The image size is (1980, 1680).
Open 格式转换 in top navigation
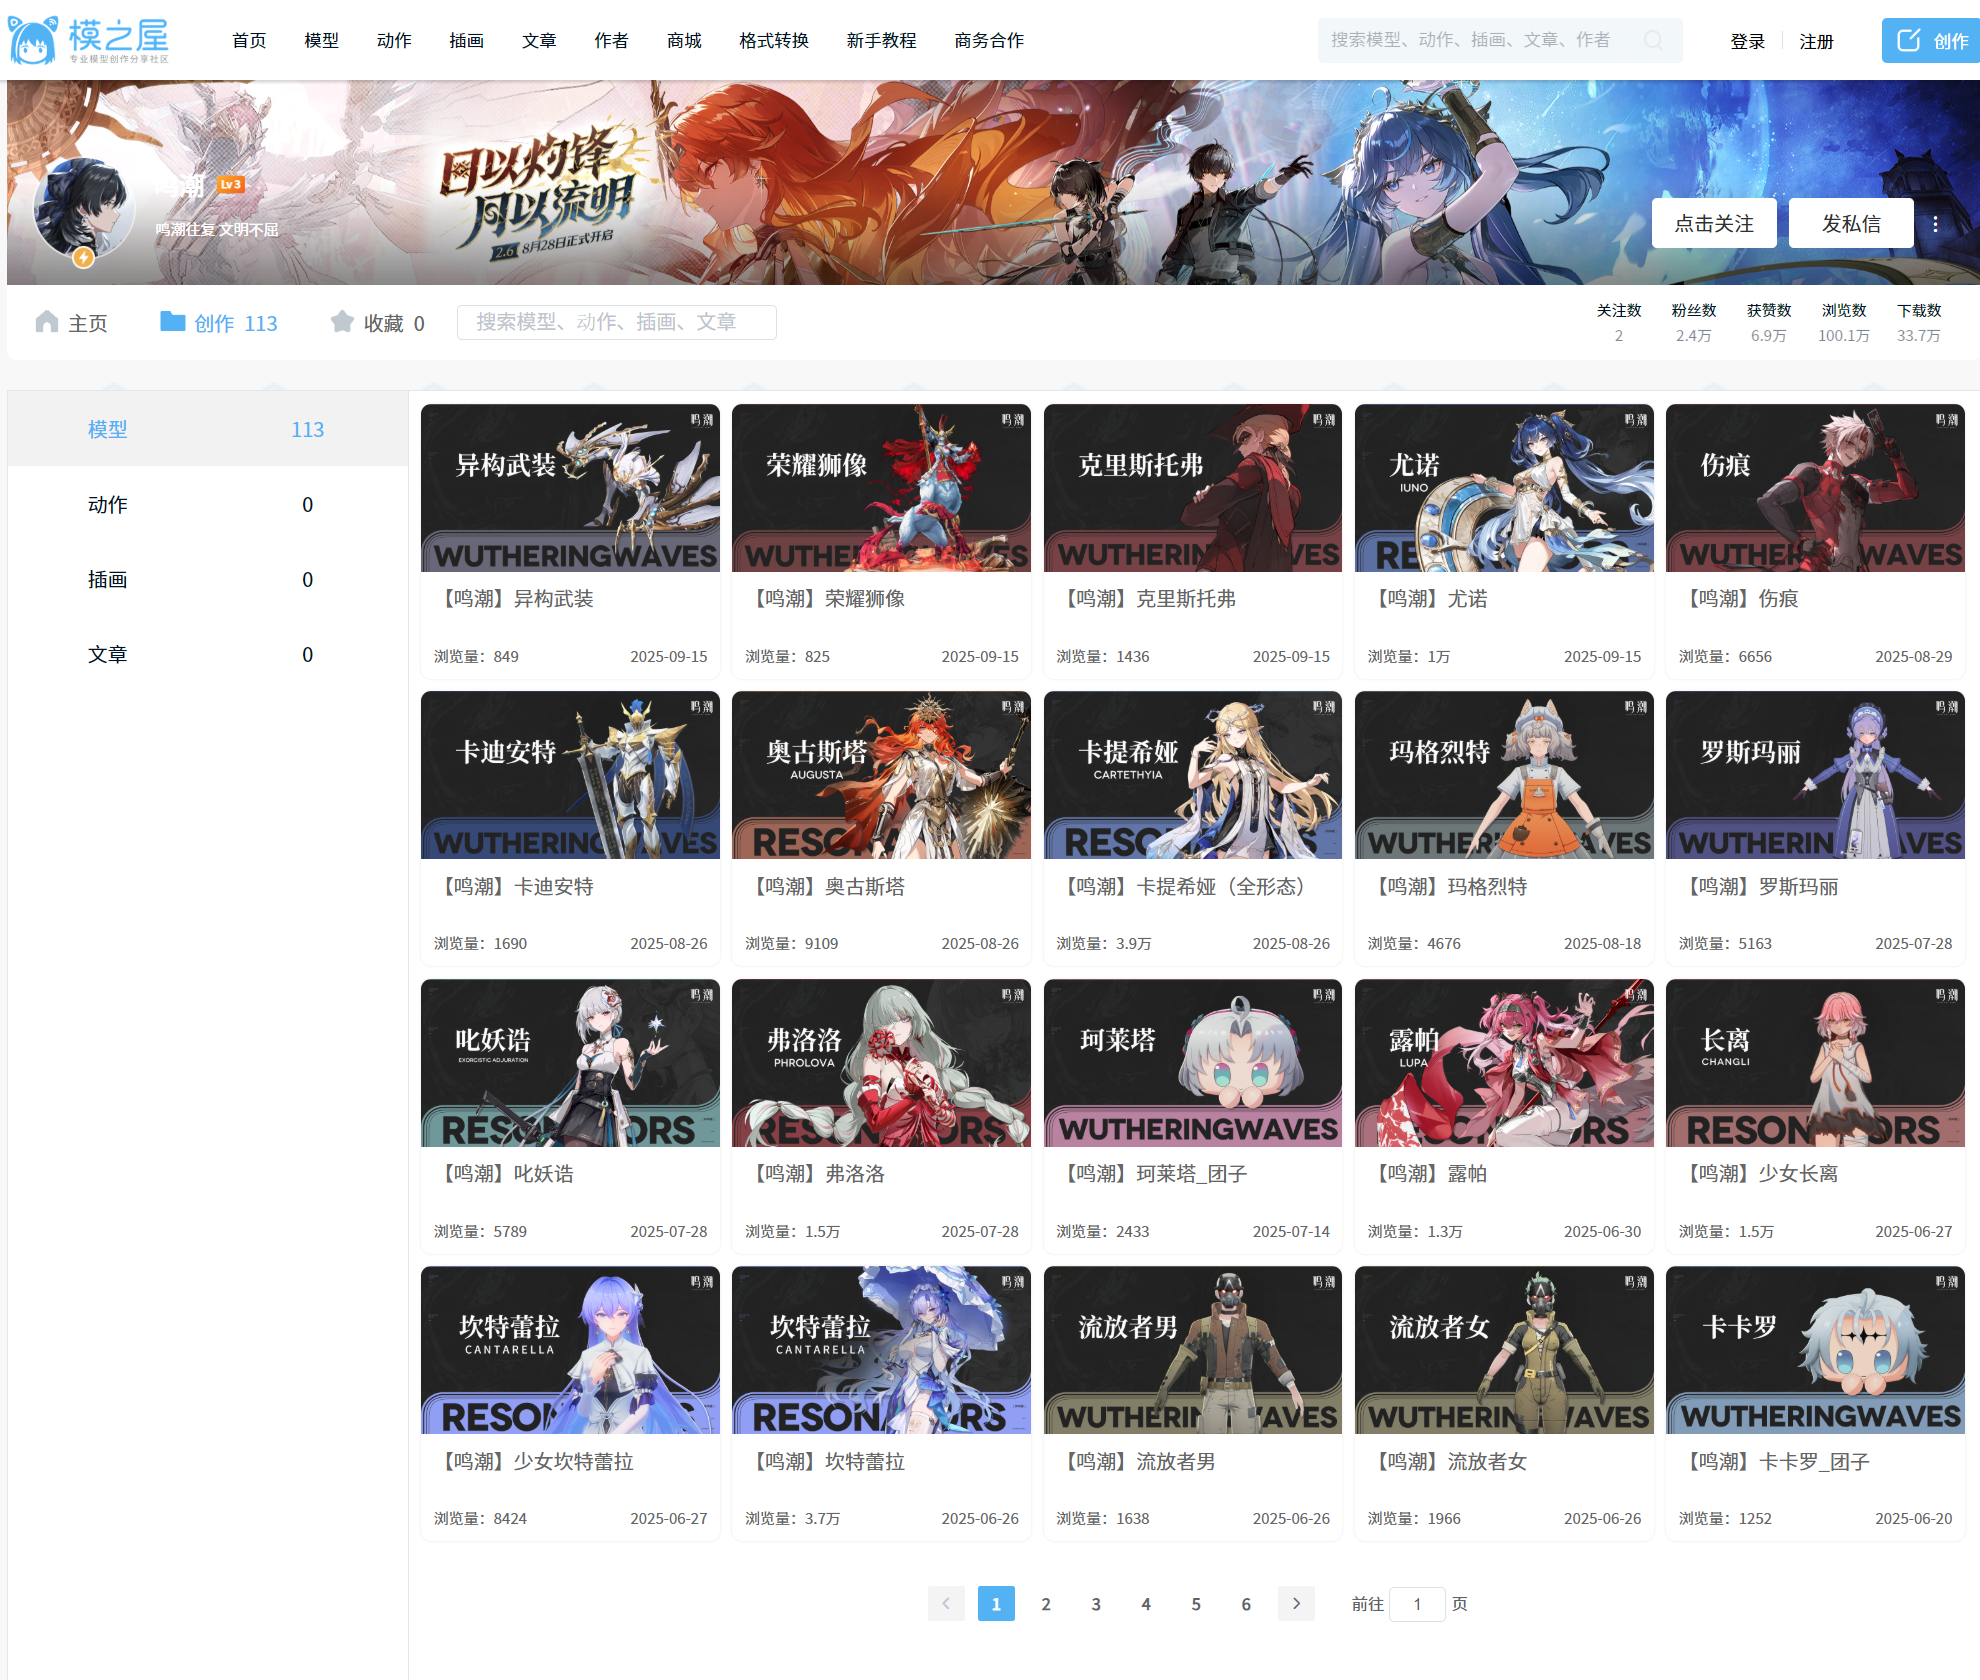[773, 41]
